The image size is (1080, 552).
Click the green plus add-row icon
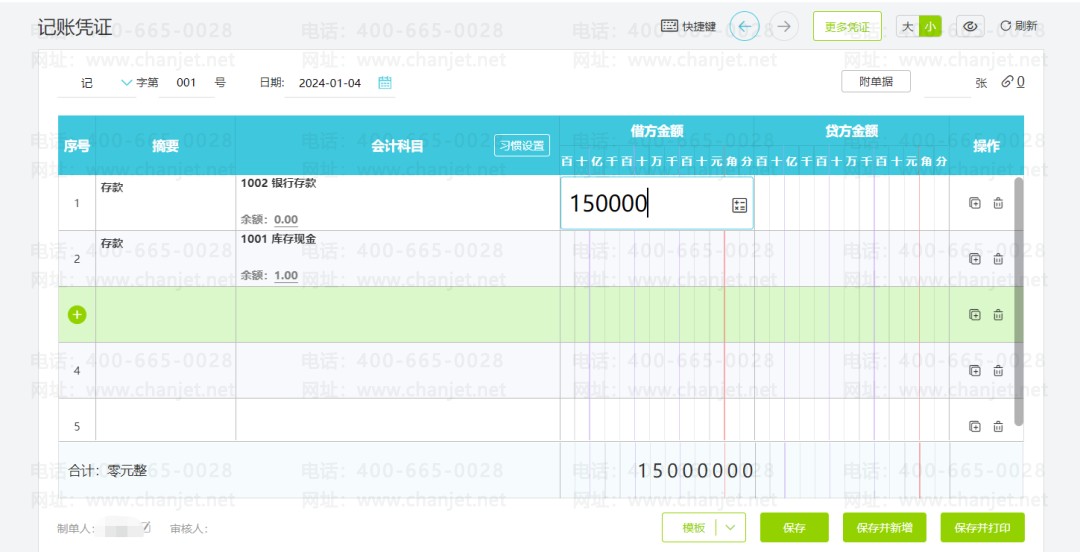(77, 315)
